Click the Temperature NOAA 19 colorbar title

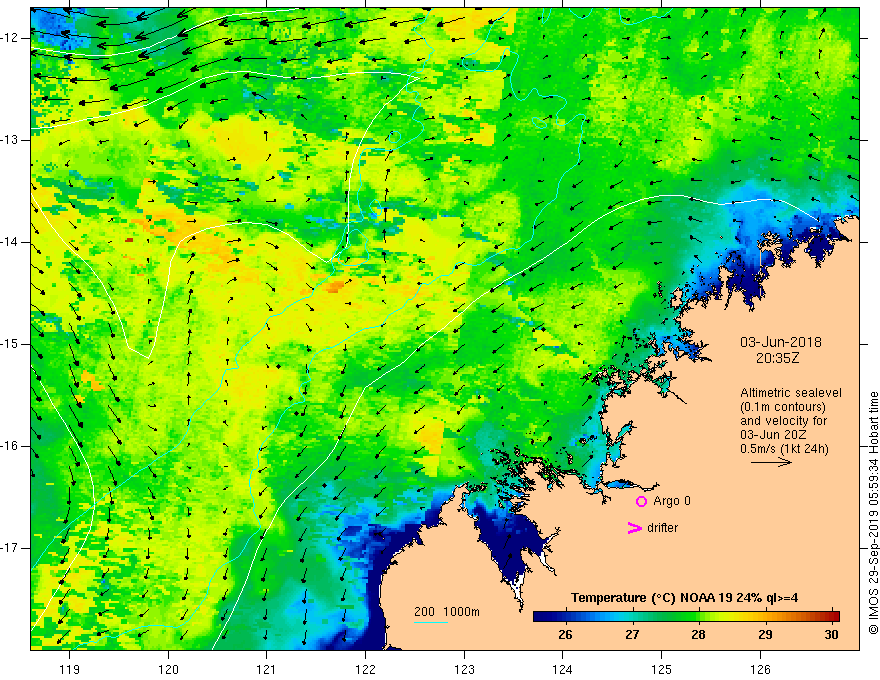coord(685,598)
